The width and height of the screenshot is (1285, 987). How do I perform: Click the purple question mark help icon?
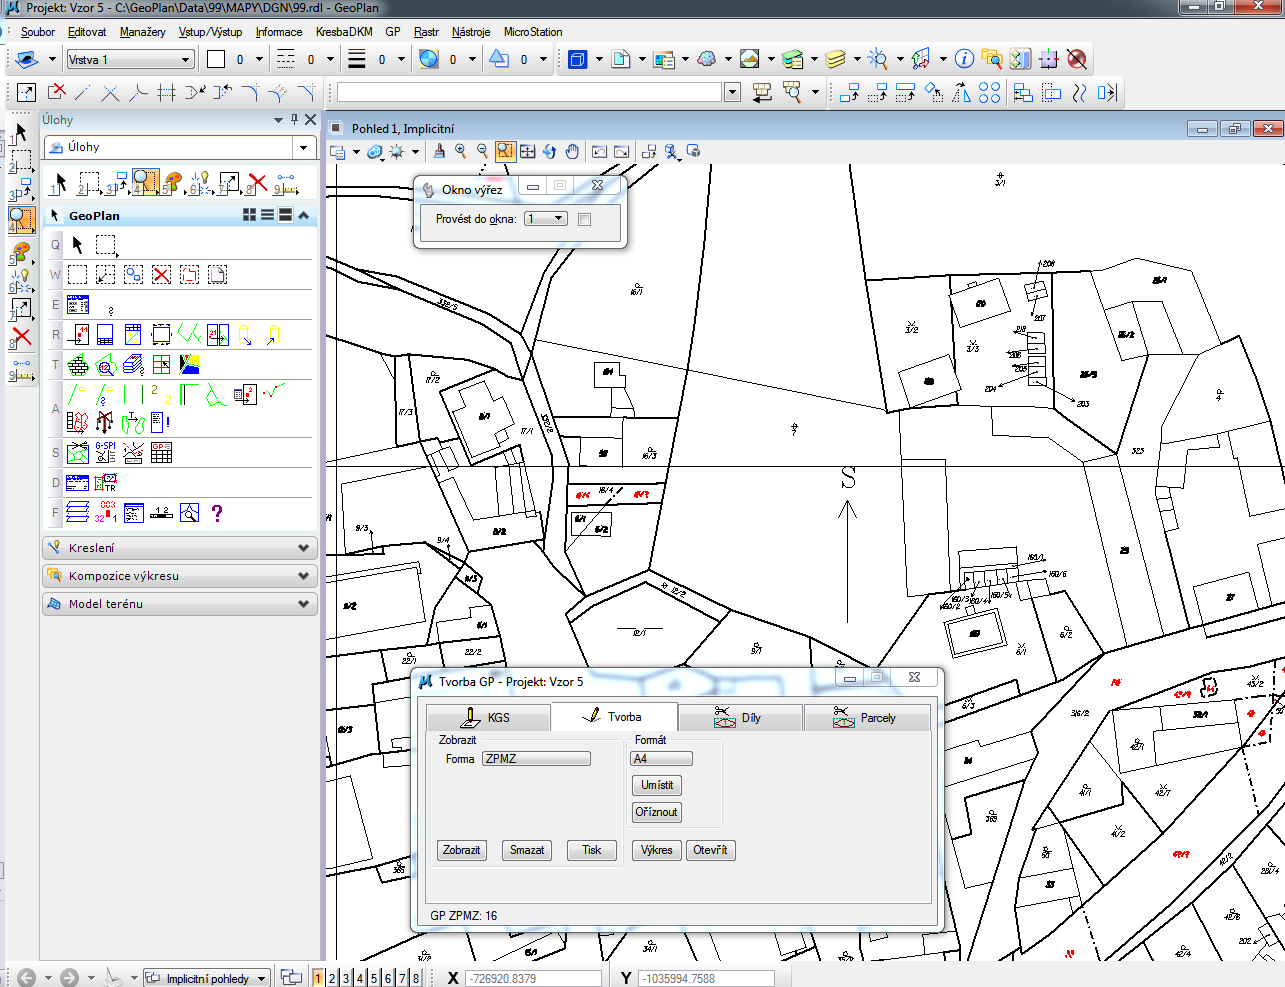pos(217,513)
